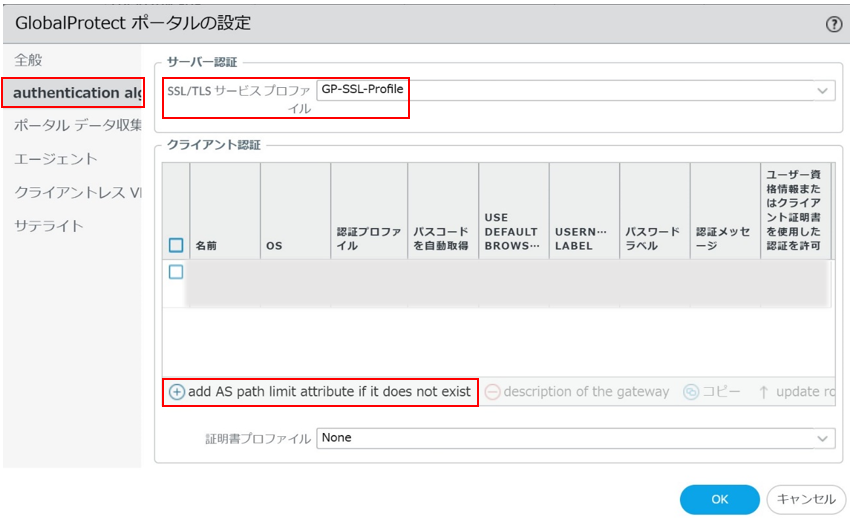This screenshot has width=850, height=519.
Task: Click the None value in certificate profile field
Action: [x=336, y=438]
